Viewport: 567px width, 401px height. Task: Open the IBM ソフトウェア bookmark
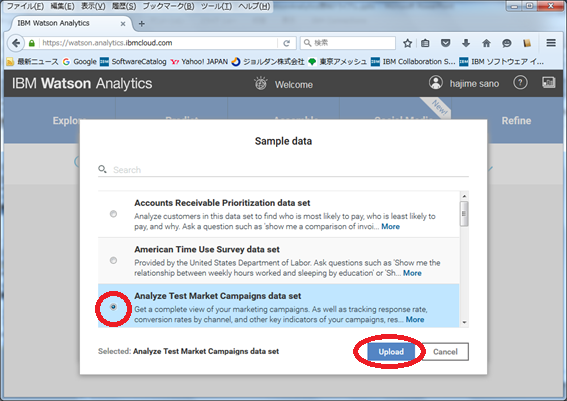[x=502, y=62]
